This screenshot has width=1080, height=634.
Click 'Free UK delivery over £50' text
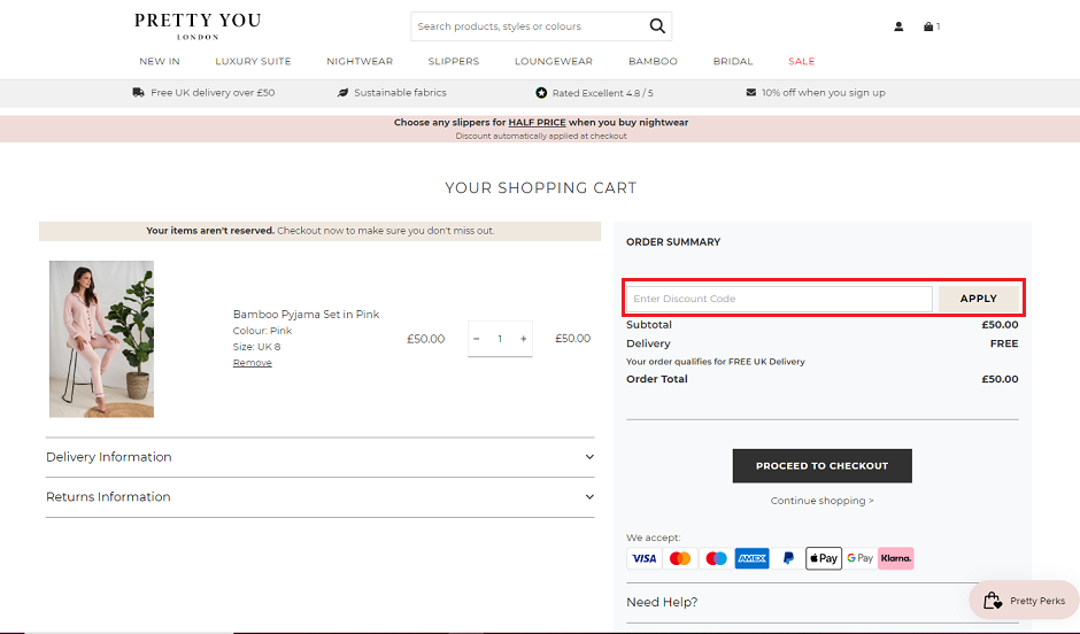(x=213, y=92)
